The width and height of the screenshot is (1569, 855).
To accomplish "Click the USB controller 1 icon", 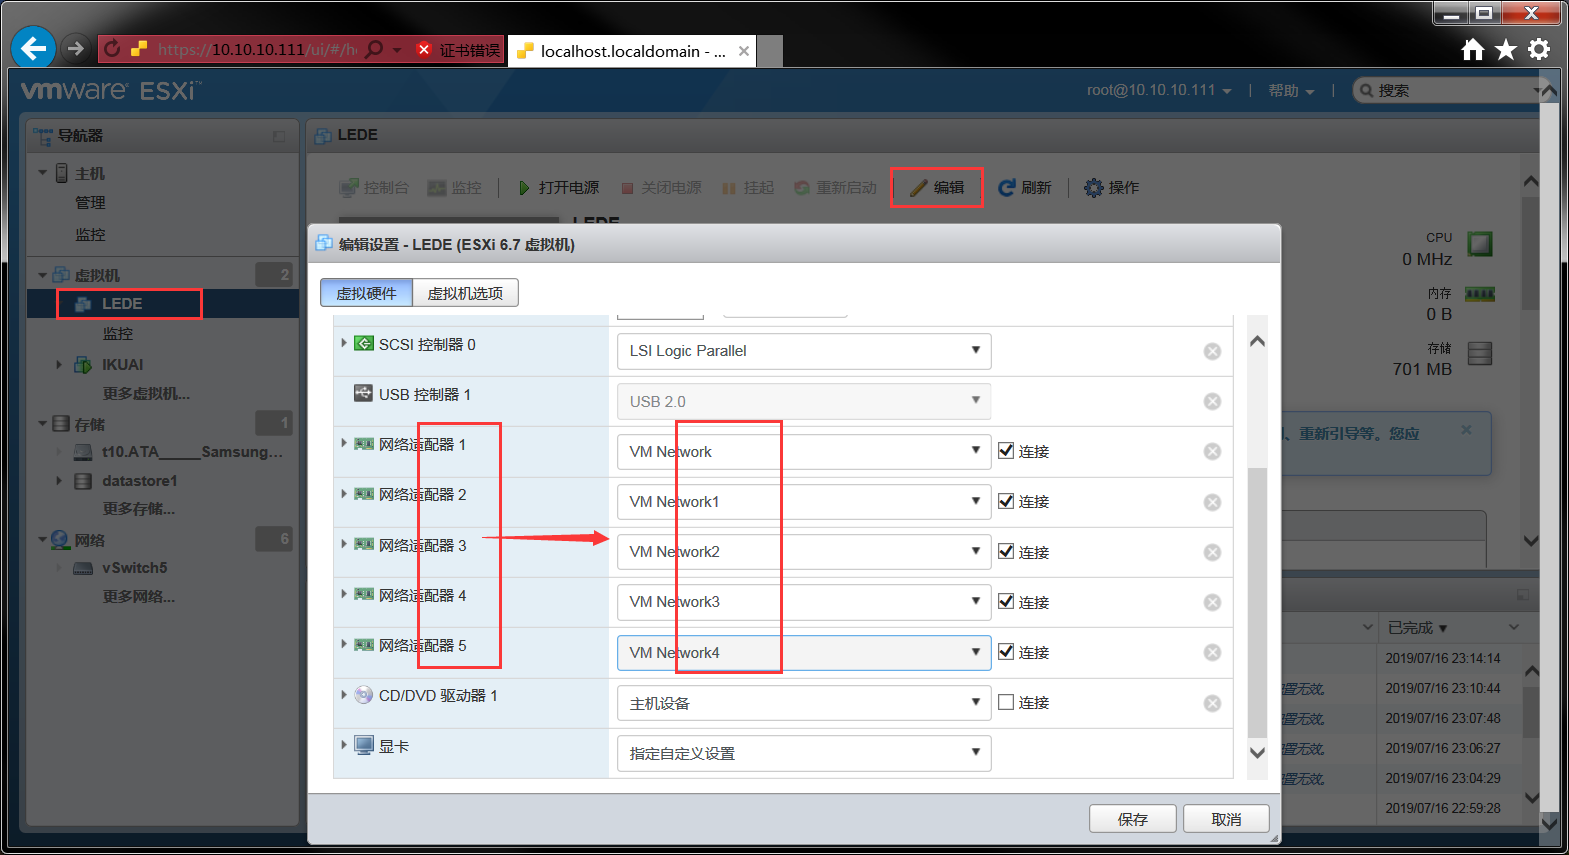I will click(364, 393).
